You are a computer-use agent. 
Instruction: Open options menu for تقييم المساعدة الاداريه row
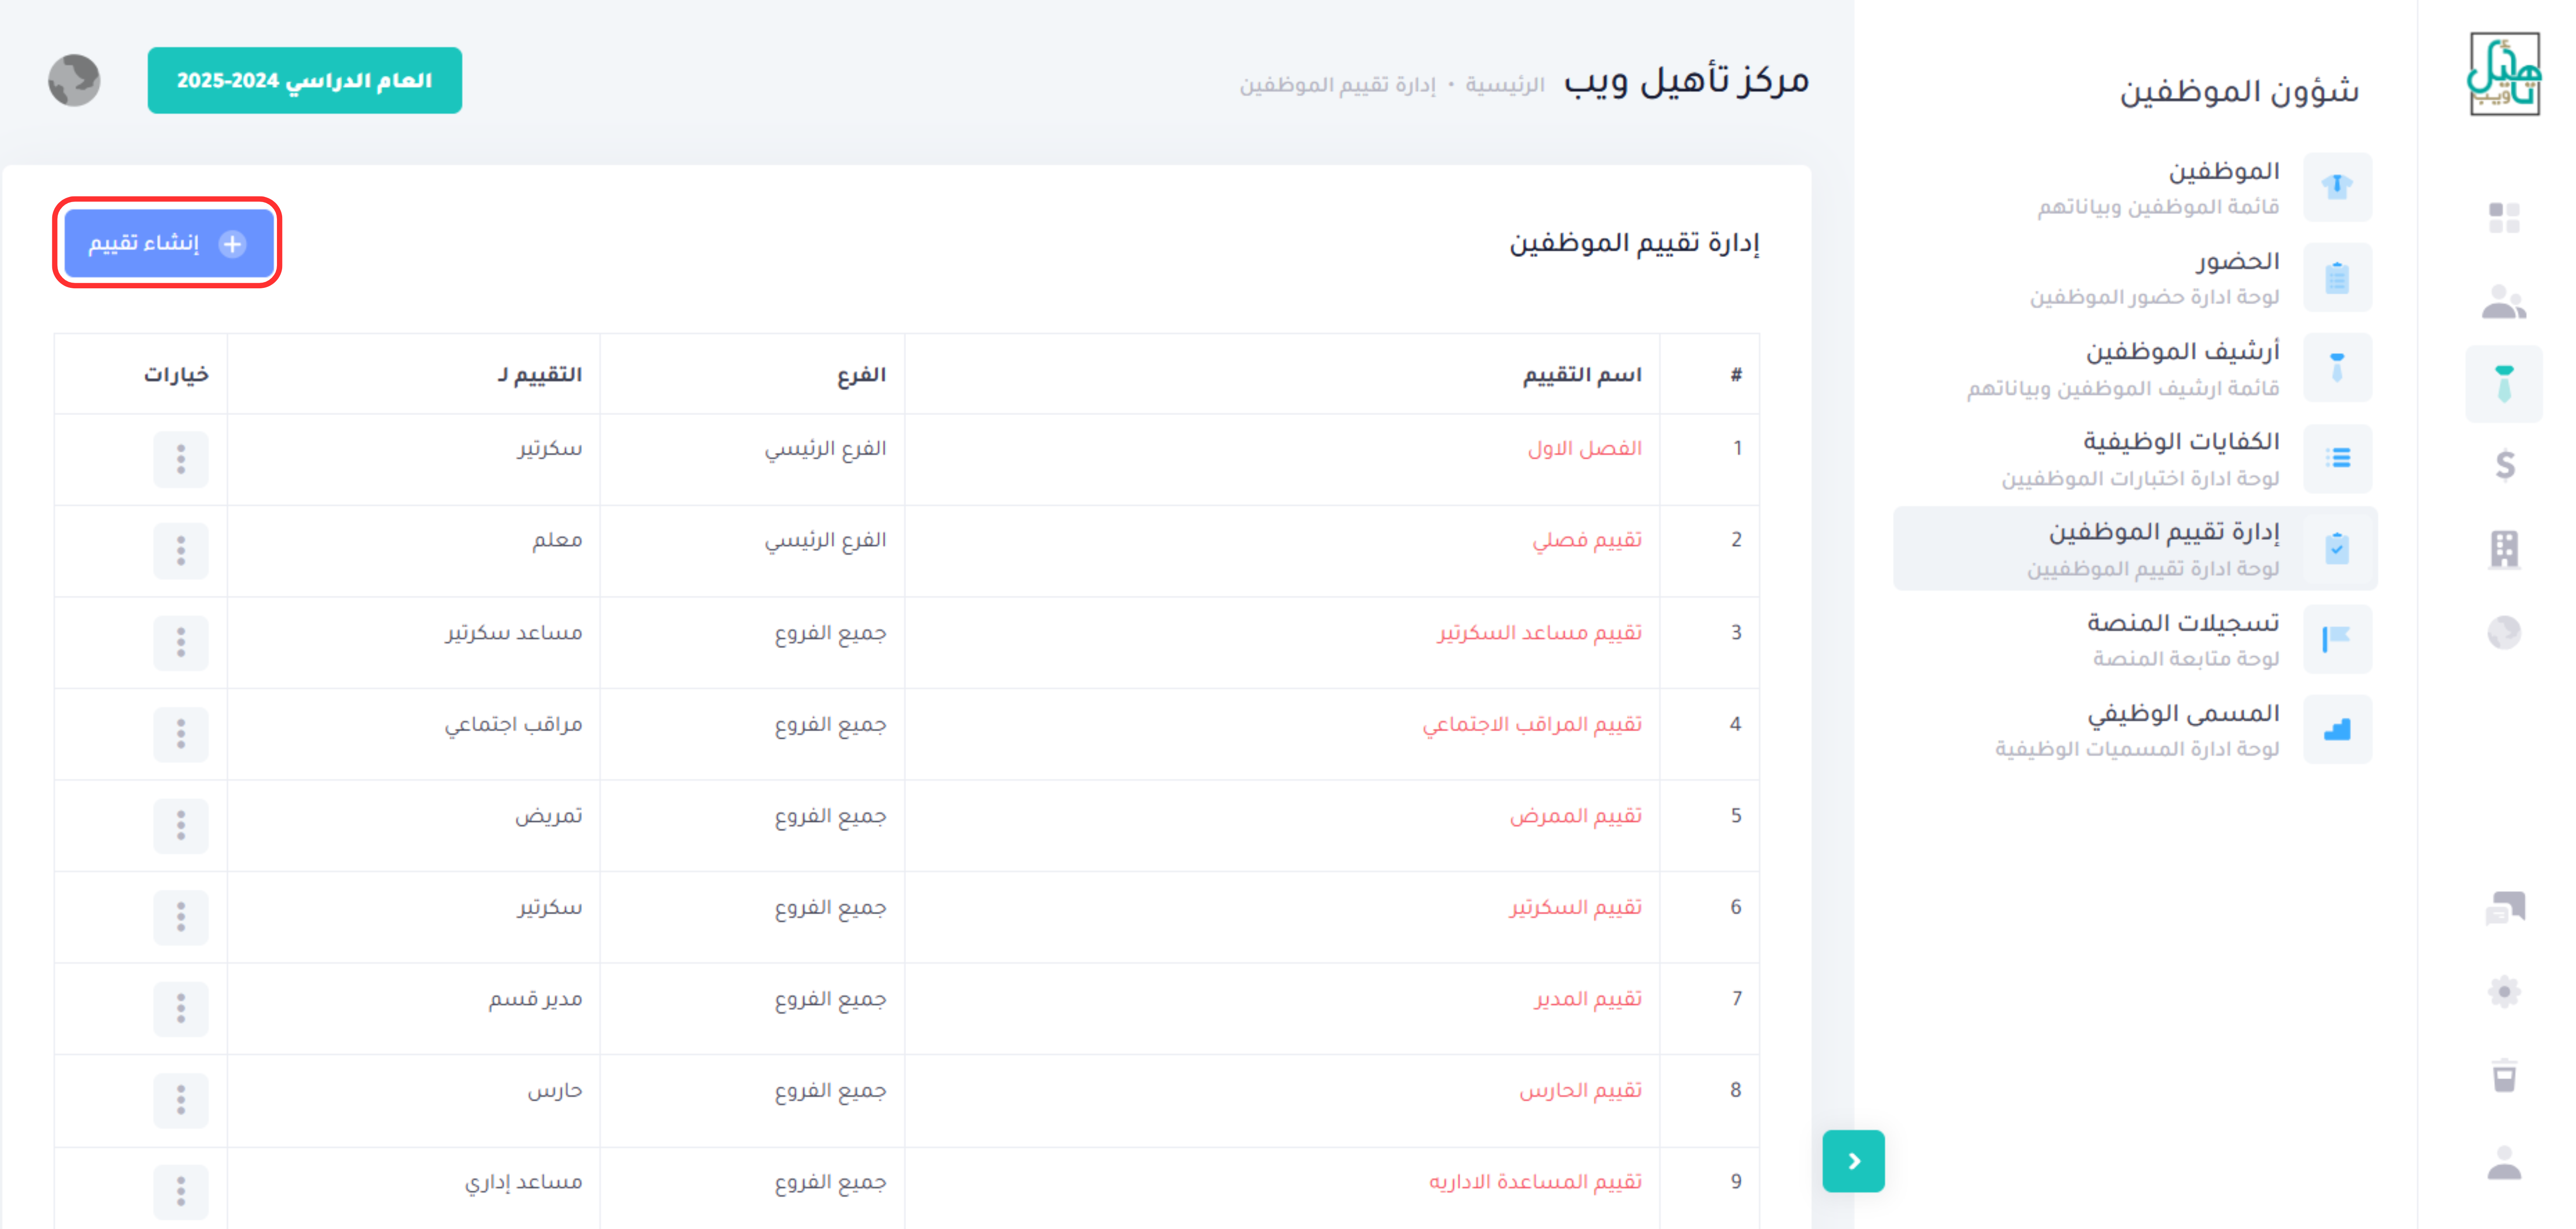point(181,1191)
